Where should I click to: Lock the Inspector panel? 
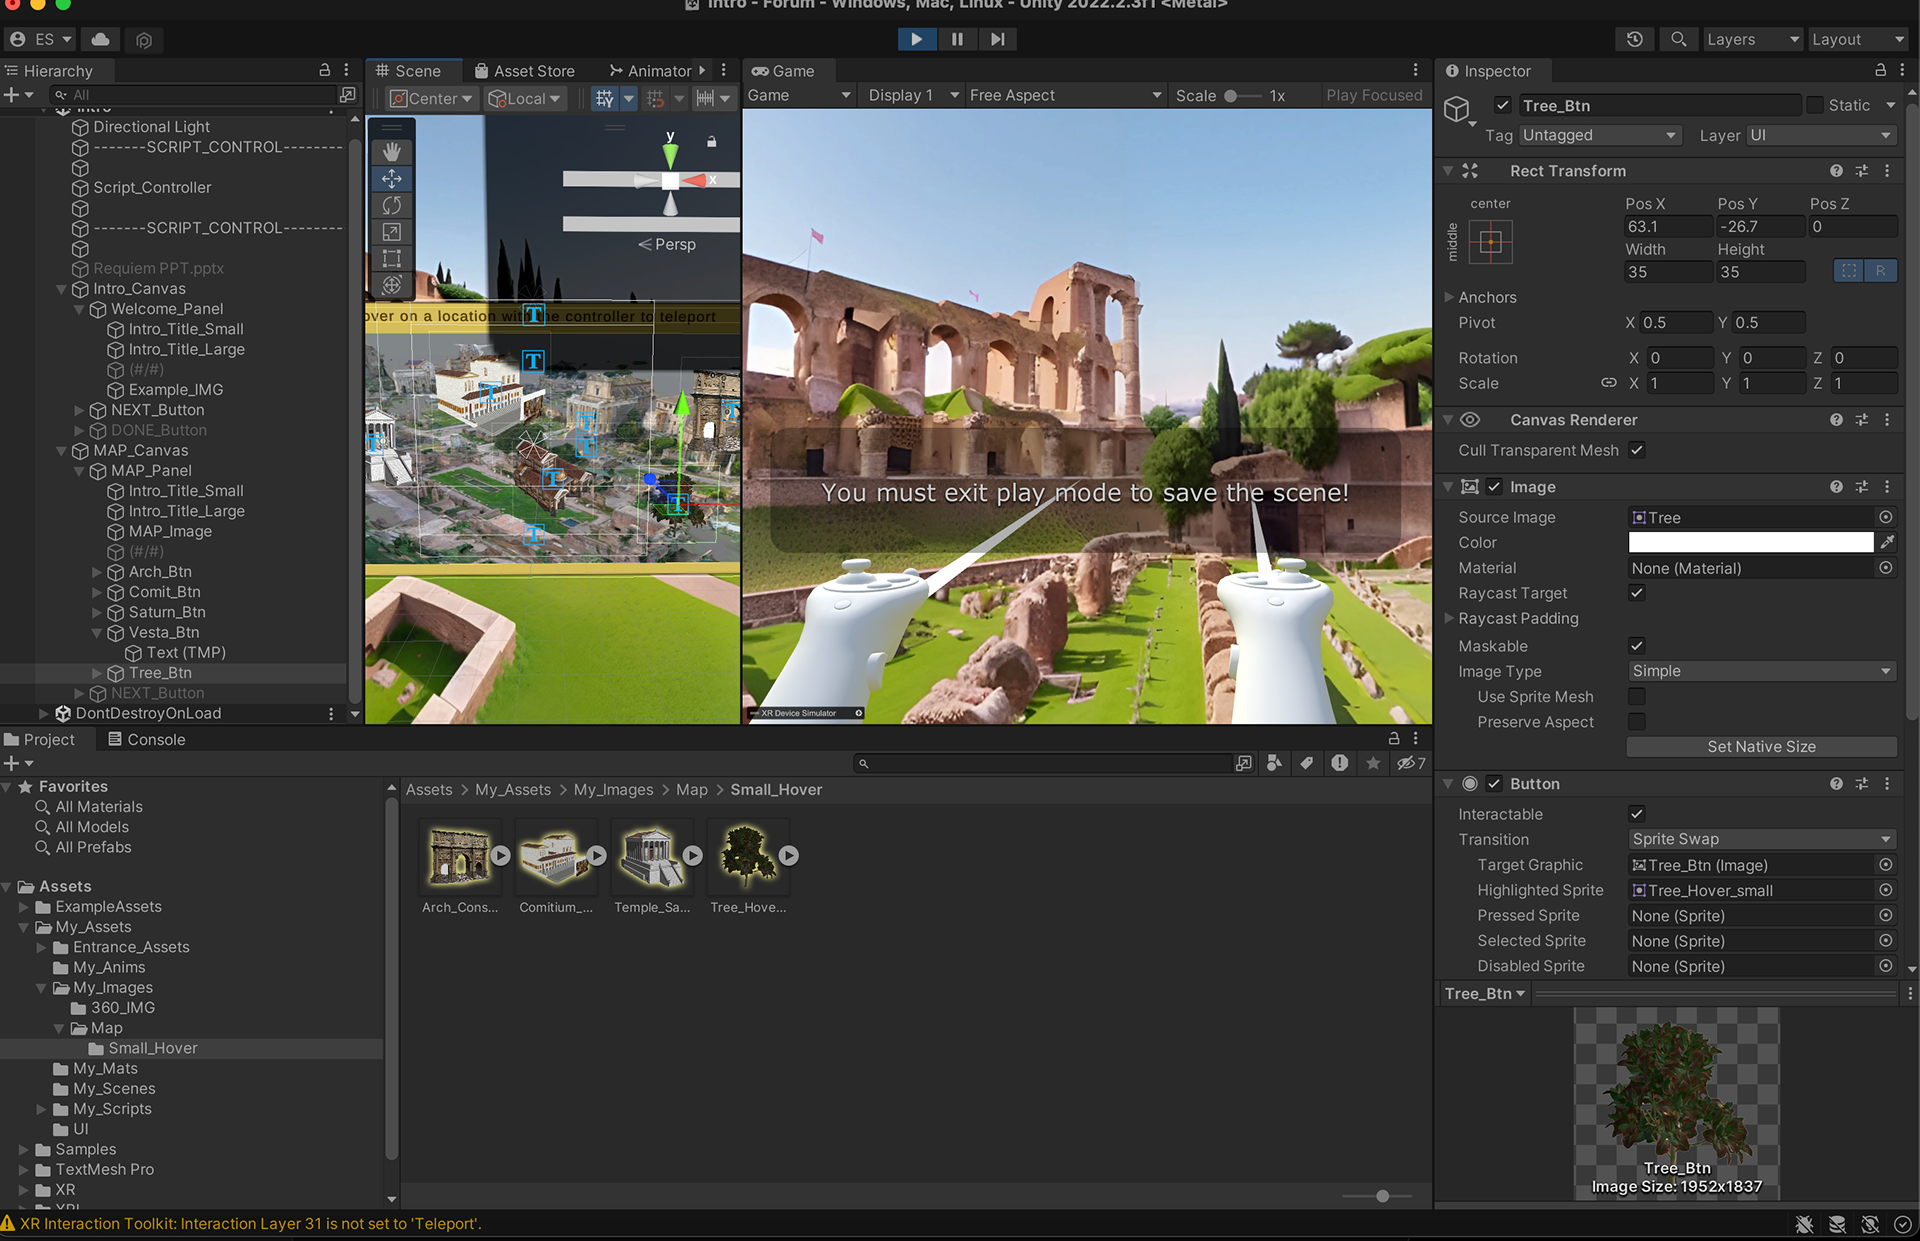tap(1880, 70)
